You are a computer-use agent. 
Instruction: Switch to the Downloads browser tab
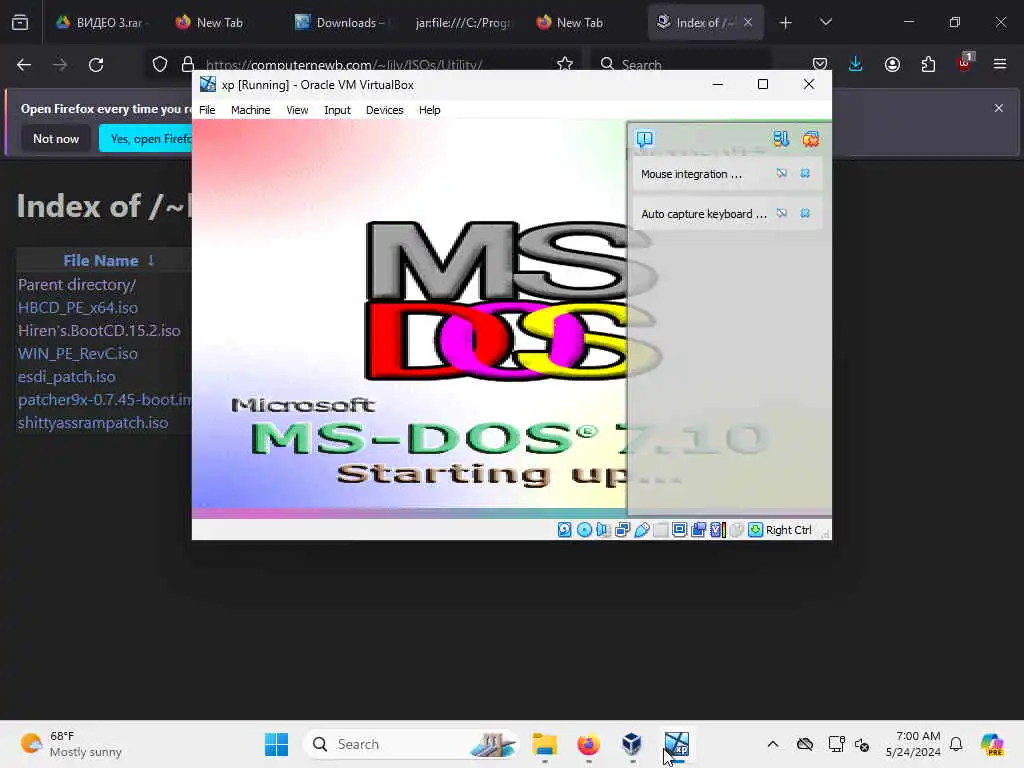coord(342,22)
